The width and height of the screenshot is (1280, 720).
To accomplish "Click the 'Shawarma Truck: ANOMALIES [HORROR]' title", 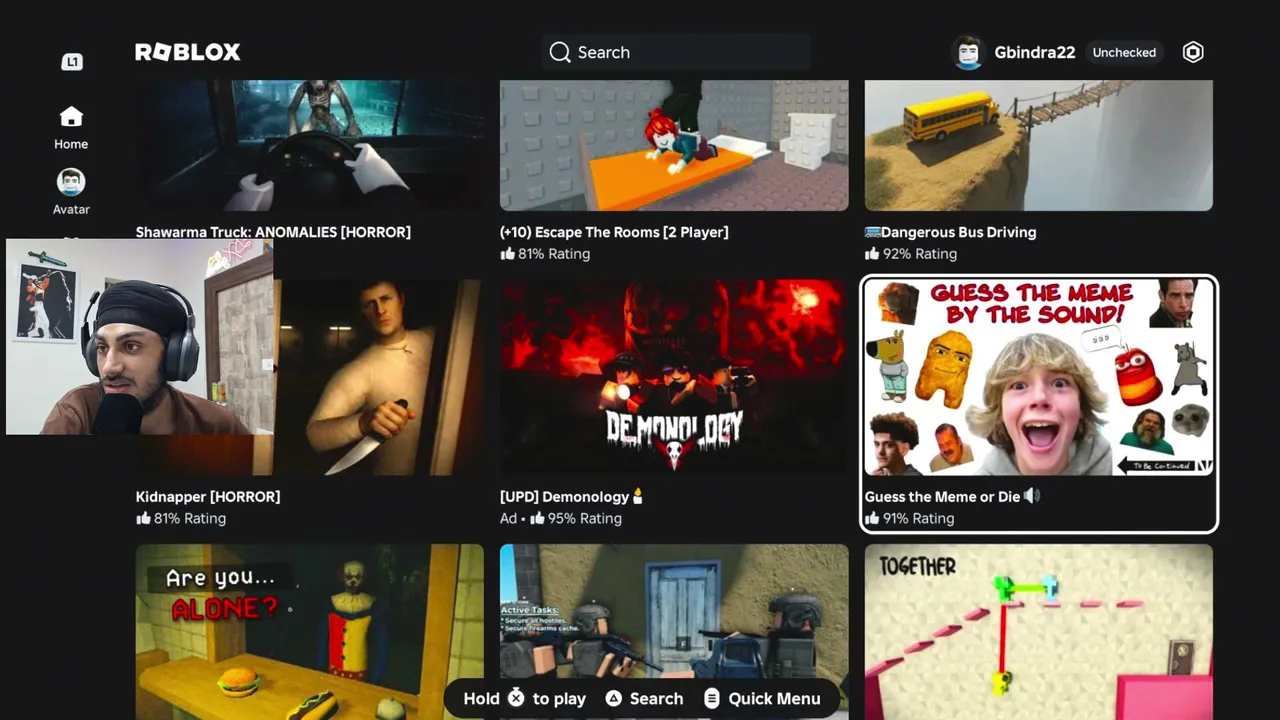I will (273, 232).
